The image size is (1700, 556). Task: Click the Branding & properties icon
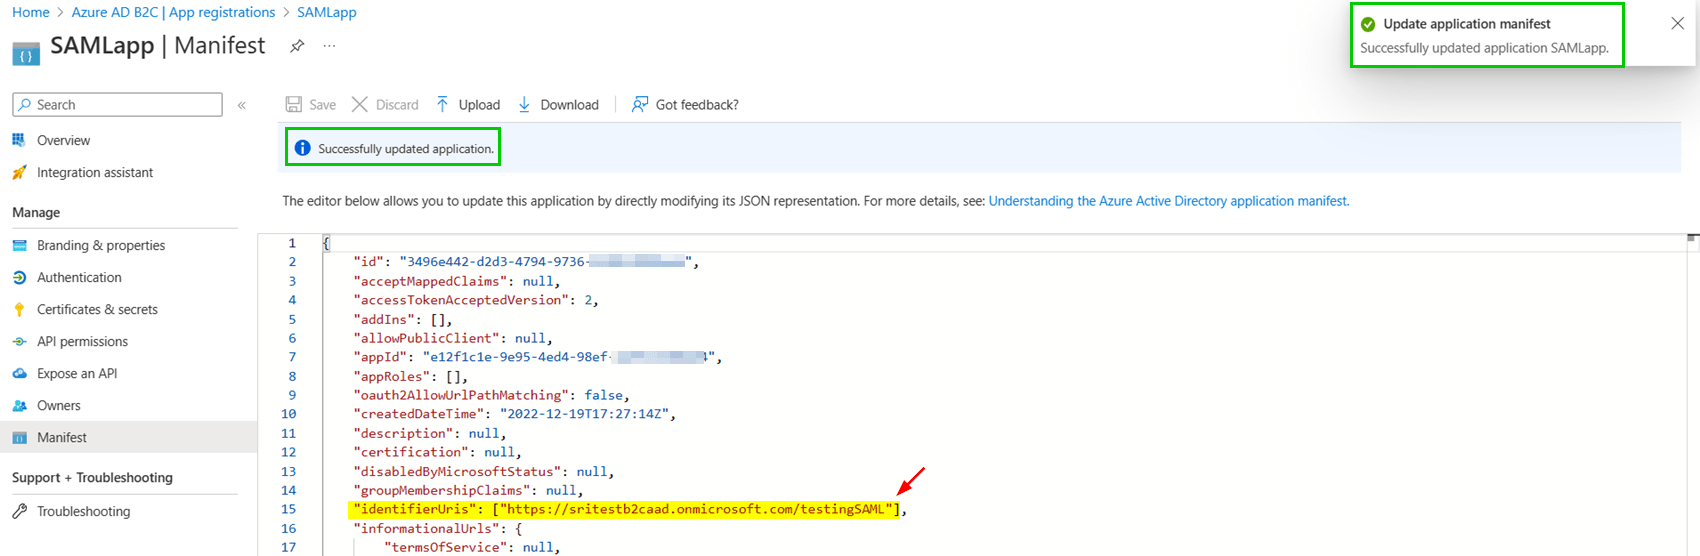click(19, 246)
